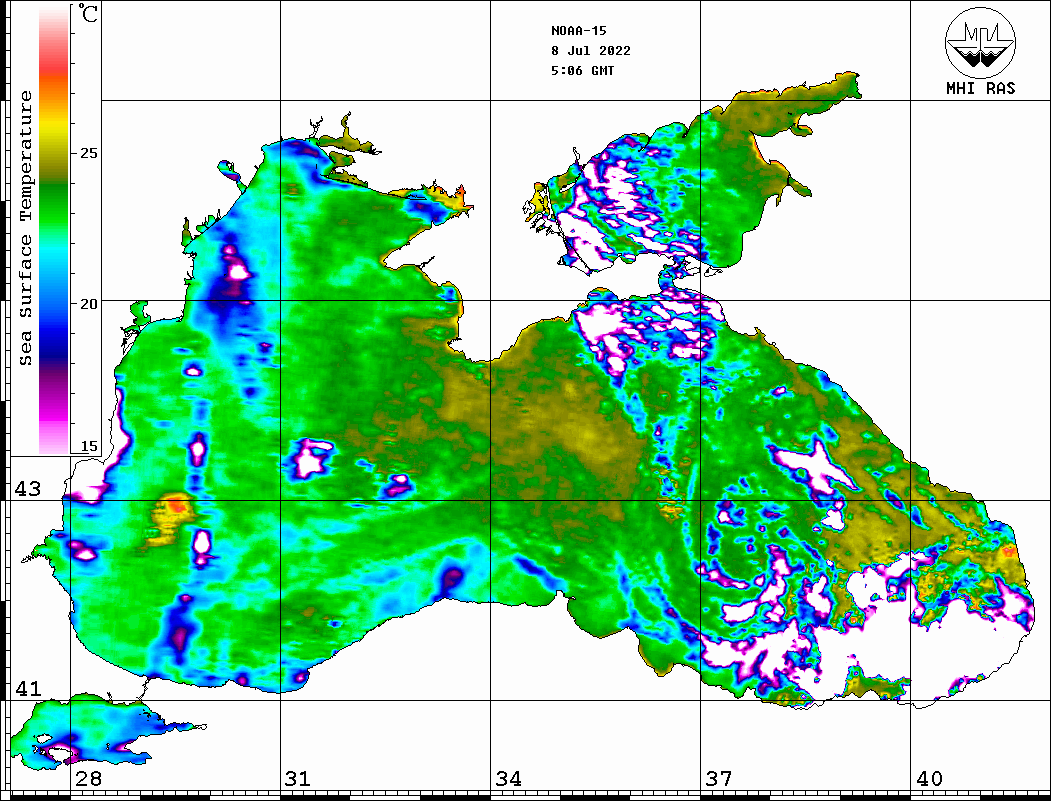Click the 'Sea Surface Temperature' vertical label

pos(25,228)
